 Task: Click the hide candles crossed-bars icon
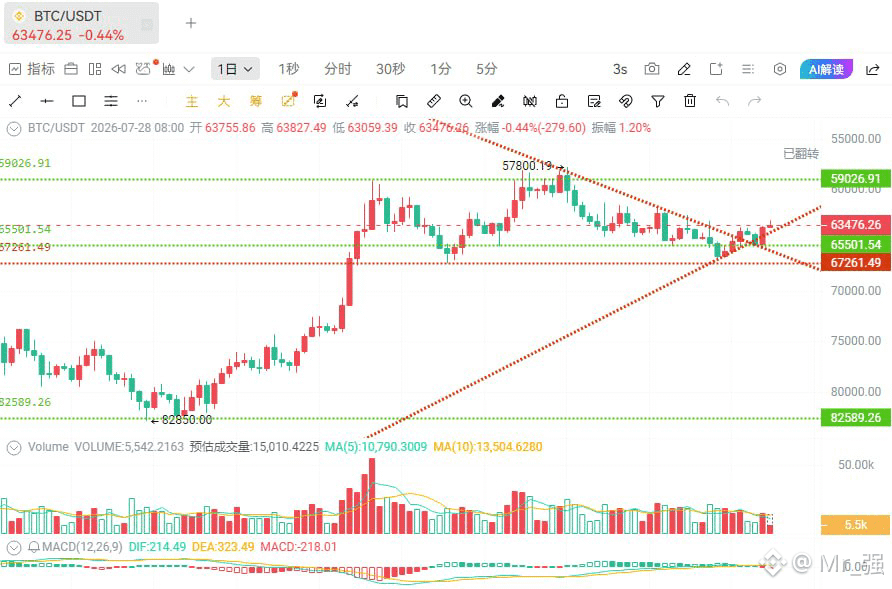[x=530, y=101]
